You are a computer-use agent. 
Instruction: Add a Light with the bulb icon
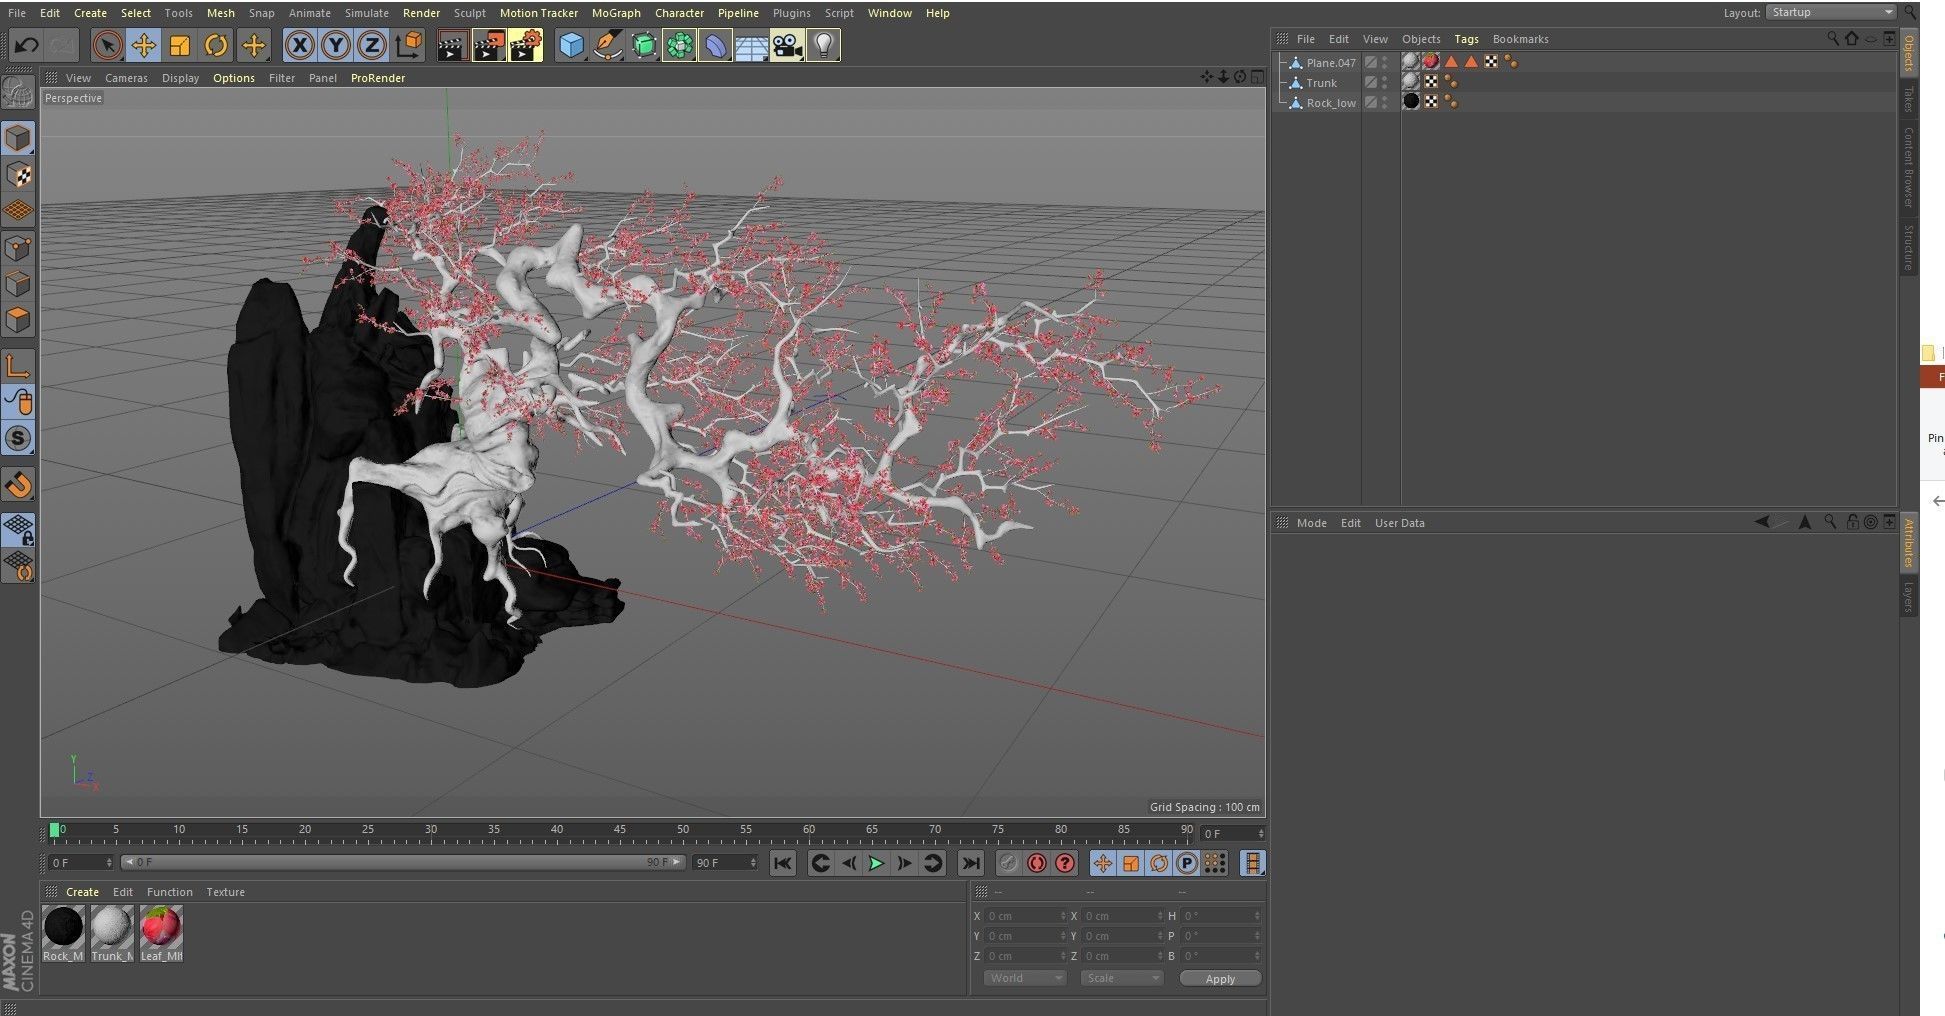coord(823,45)
